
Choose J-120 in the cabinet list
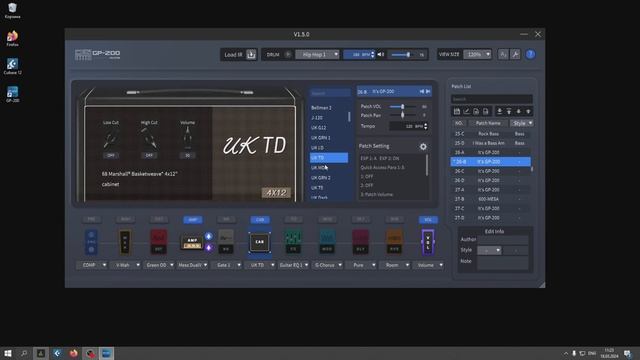[329, 118]
